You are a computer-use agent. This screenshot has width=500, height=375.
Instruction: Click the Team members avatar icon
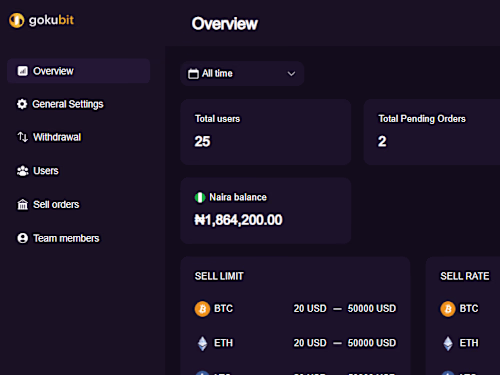(23, 238)
